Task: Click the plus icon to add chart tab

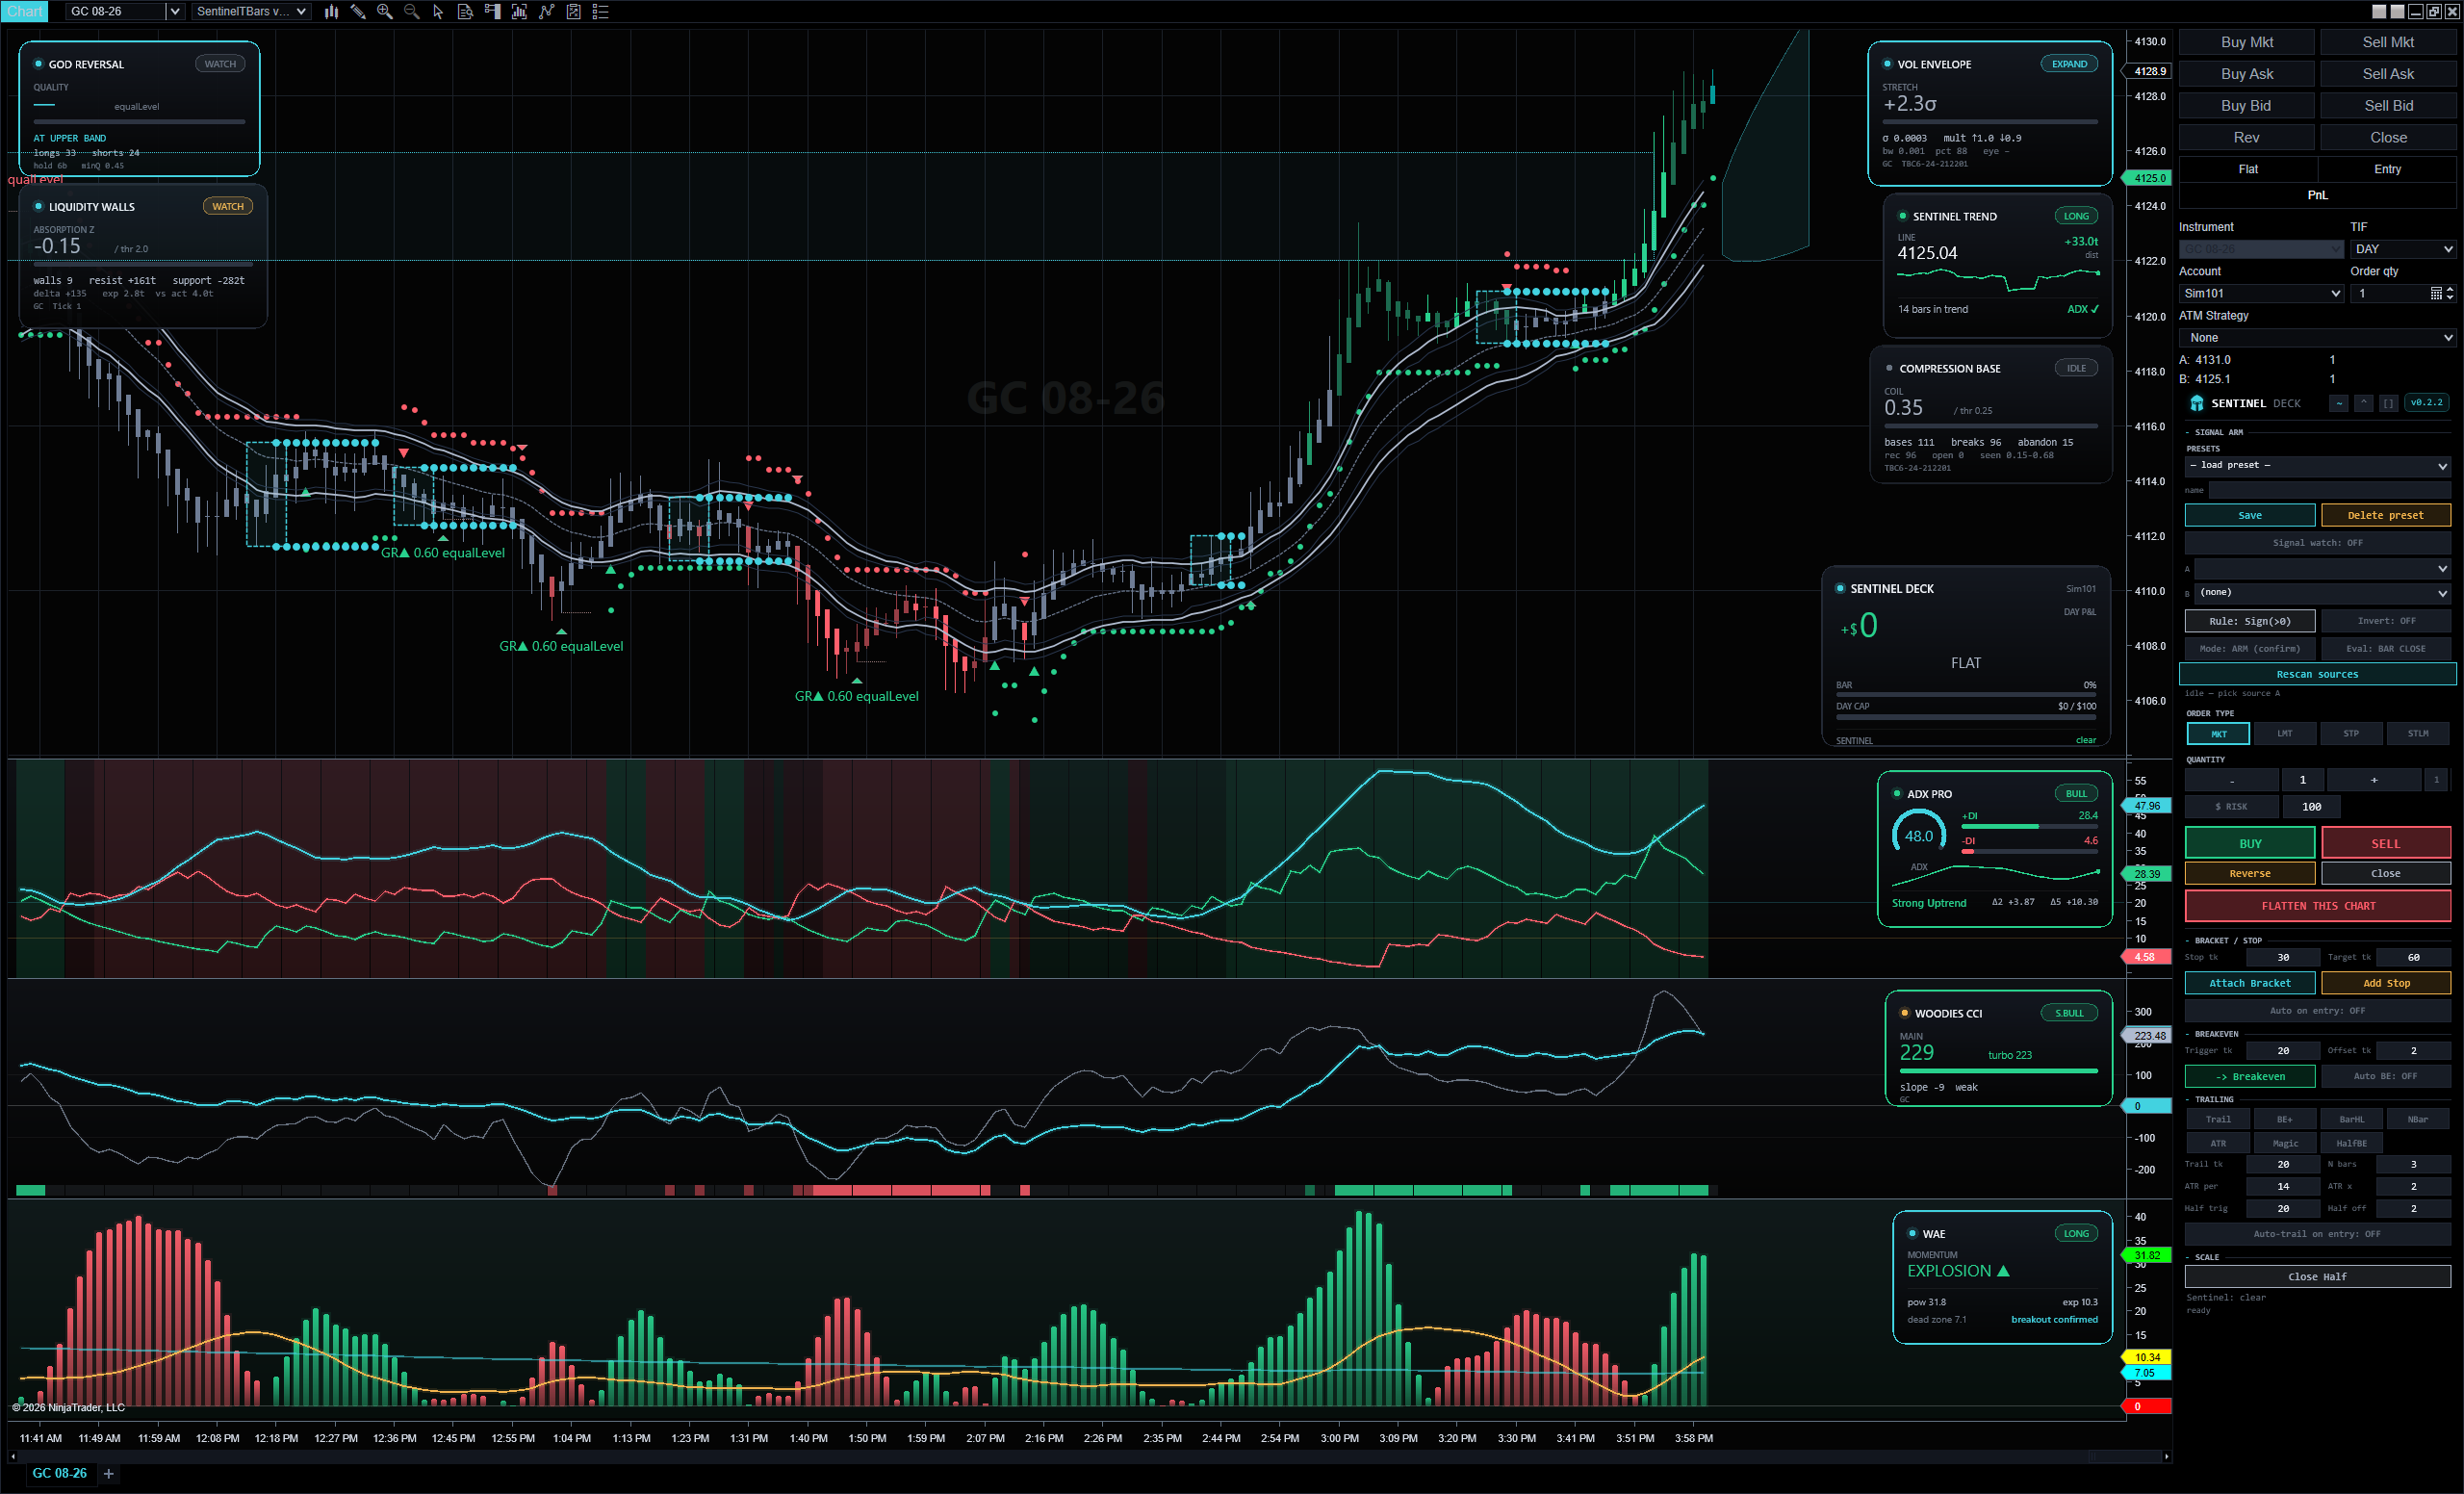Action: [x=109, y=1473]
